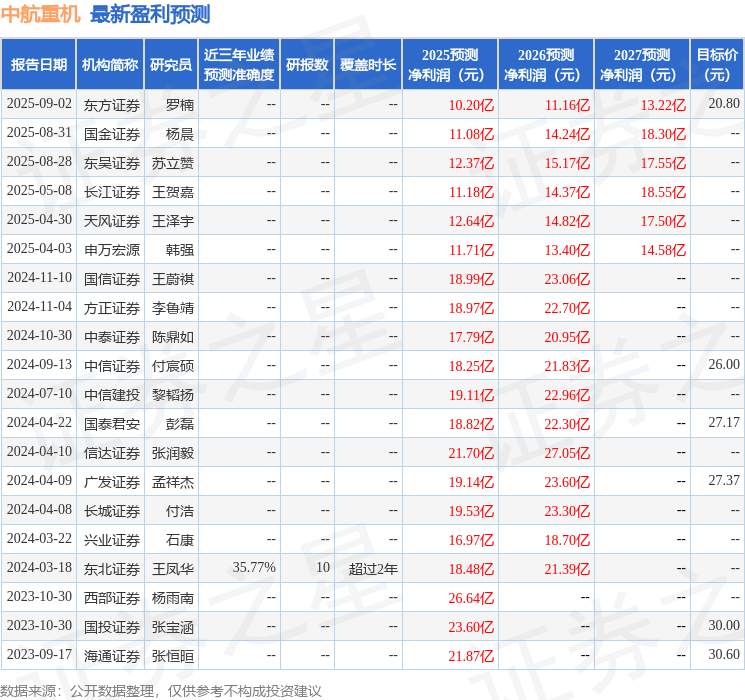The image size is (745, 700).
Task: Click 长江证券 institution cell
Action: [112, 192]
